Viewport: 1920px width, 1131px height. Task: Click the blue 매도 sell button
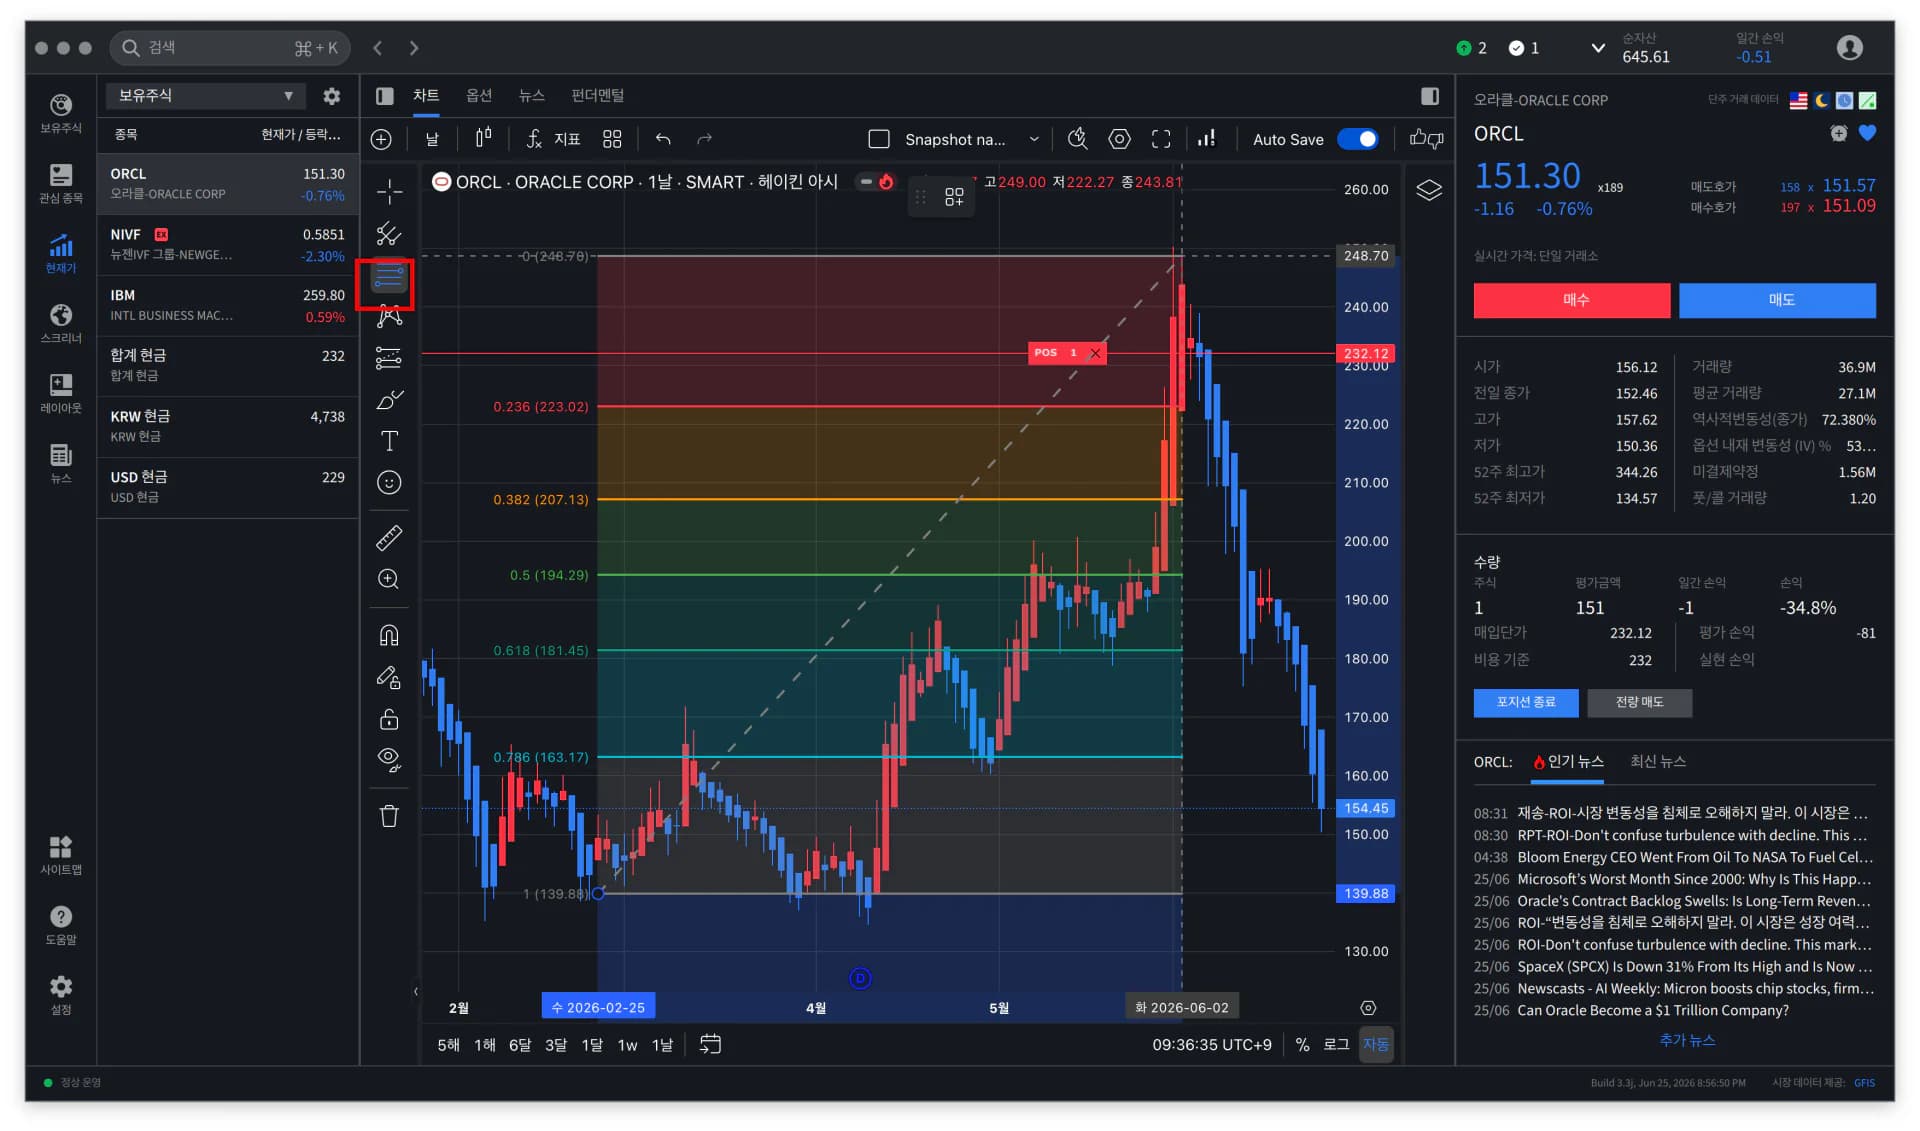tap(1777, 300)
